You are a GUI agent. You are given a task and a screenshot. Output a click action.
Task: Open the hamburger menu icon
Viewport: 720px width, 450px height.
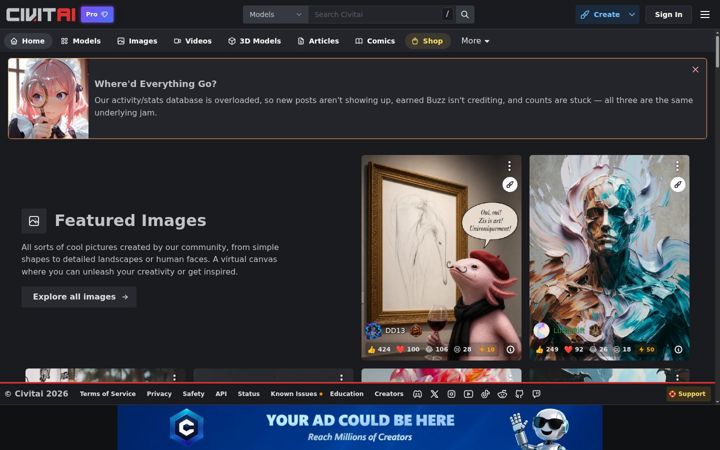[x=705, y=15]
